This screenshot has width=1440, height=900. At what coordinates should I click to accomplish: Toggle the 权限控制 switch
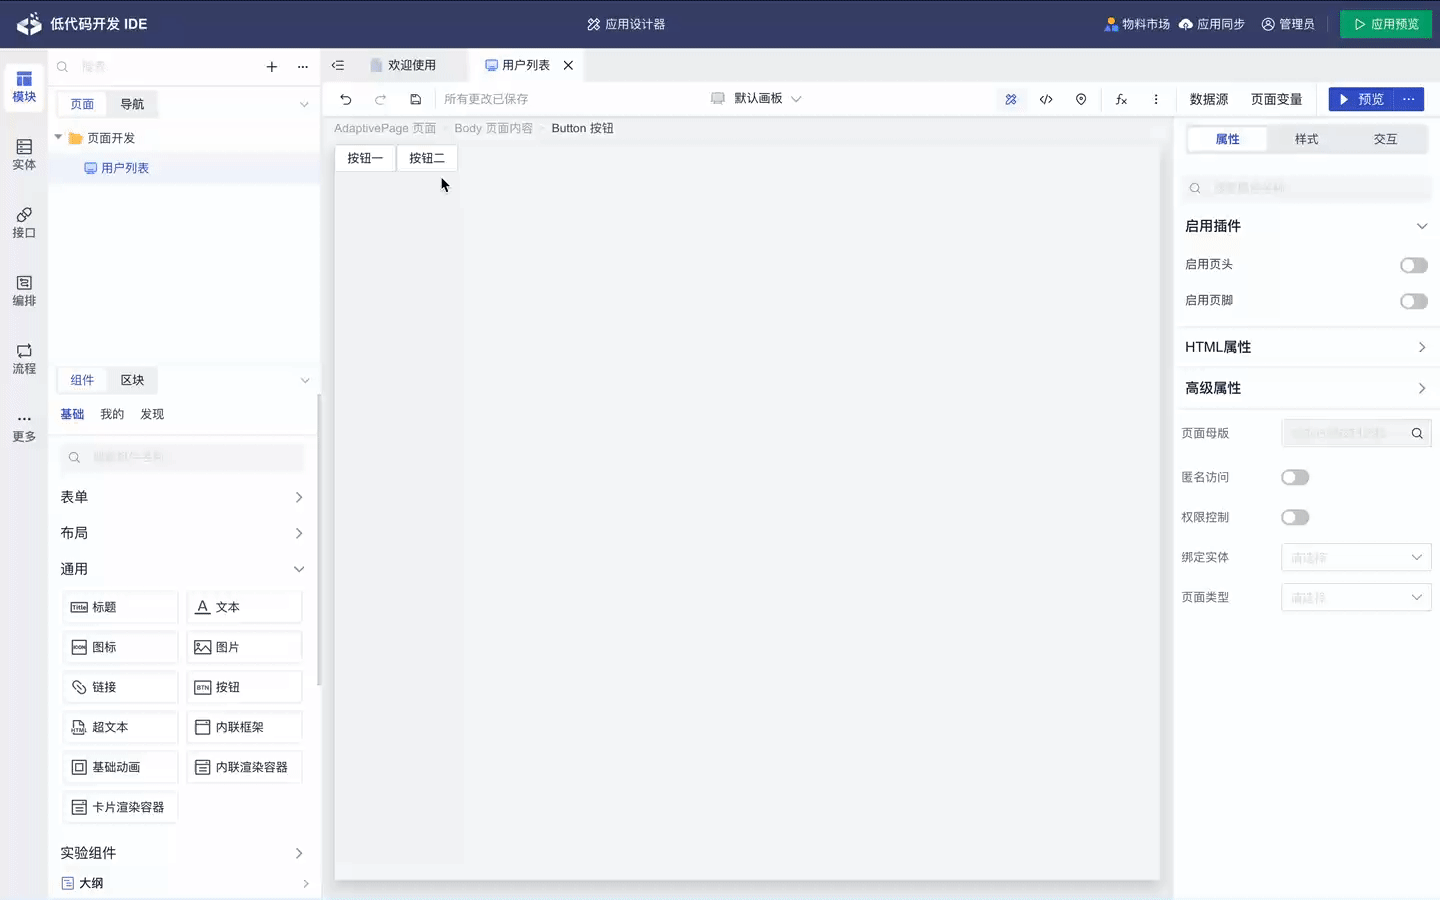pos(1295,517)
